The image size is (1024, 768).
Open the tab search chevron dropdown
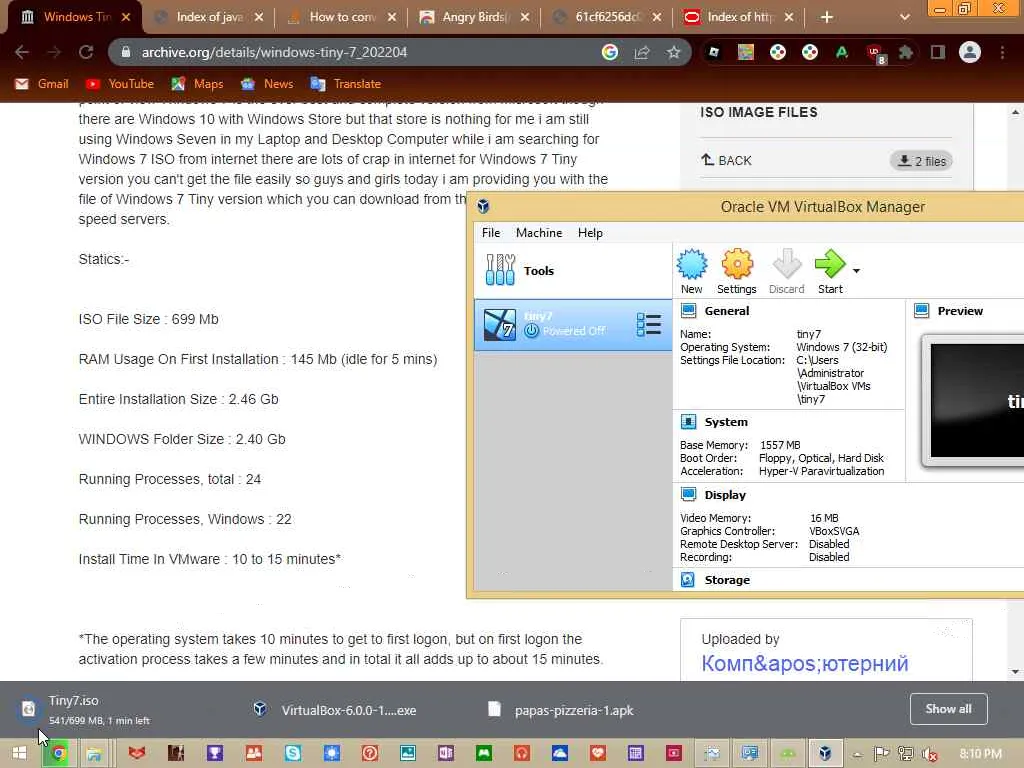click(x=904, y=17)
